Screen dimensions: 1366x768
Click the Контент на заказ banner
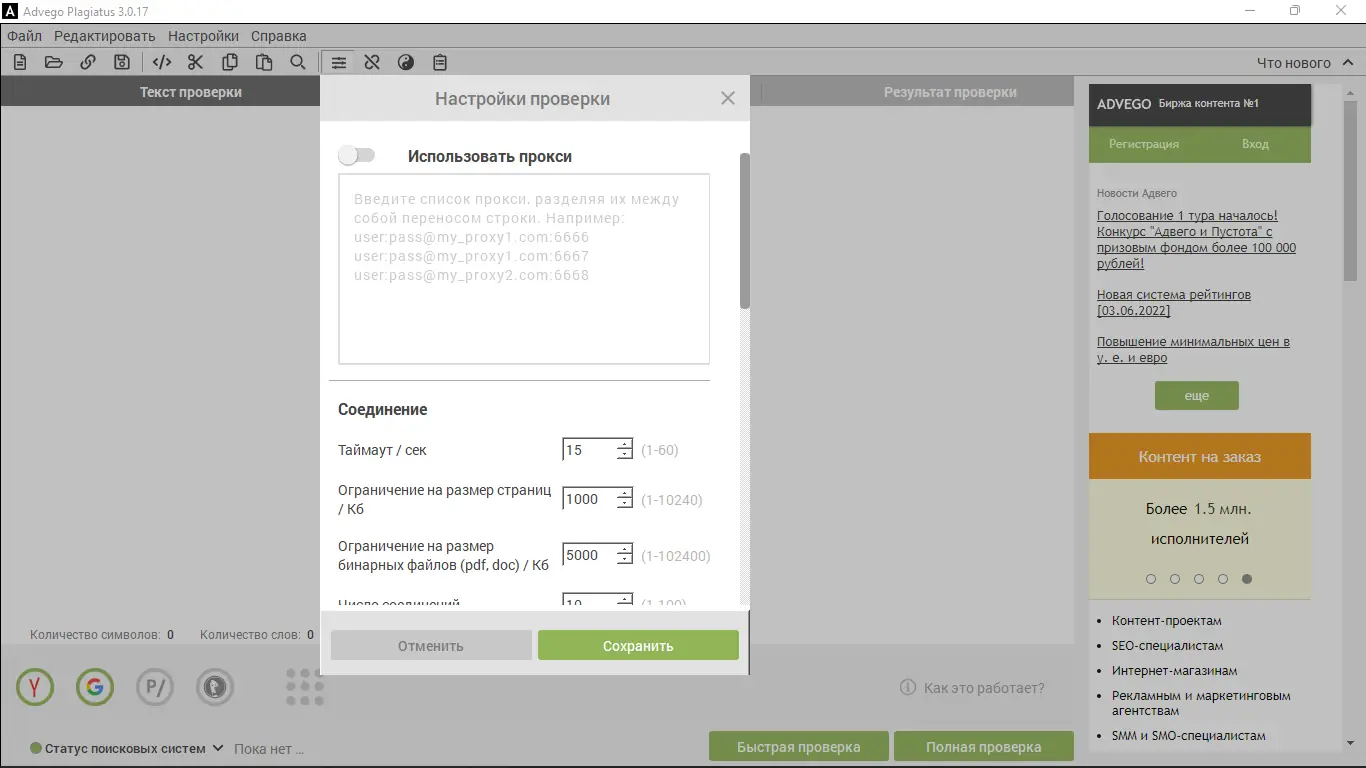[x=1200, y=456]
